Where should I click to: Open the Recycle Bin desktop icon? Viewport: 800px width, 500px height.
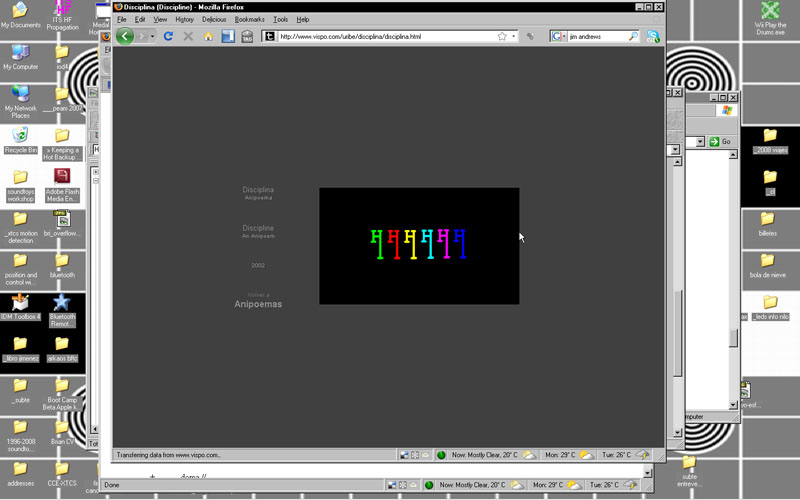pyautogui.click(x=20, y=139)
